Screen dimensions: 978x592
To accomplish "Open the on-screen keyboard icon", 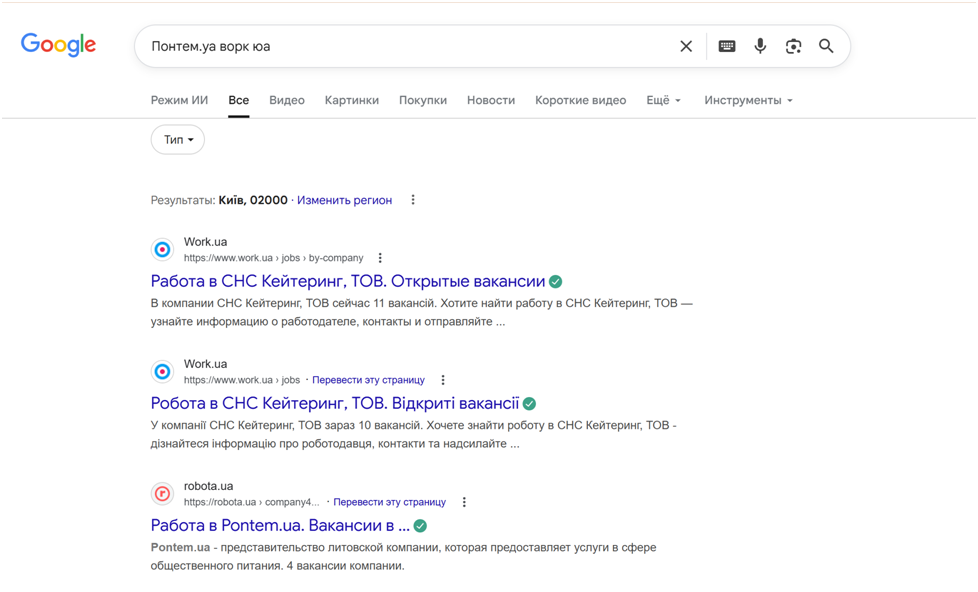I will click(x=727, y=46).
